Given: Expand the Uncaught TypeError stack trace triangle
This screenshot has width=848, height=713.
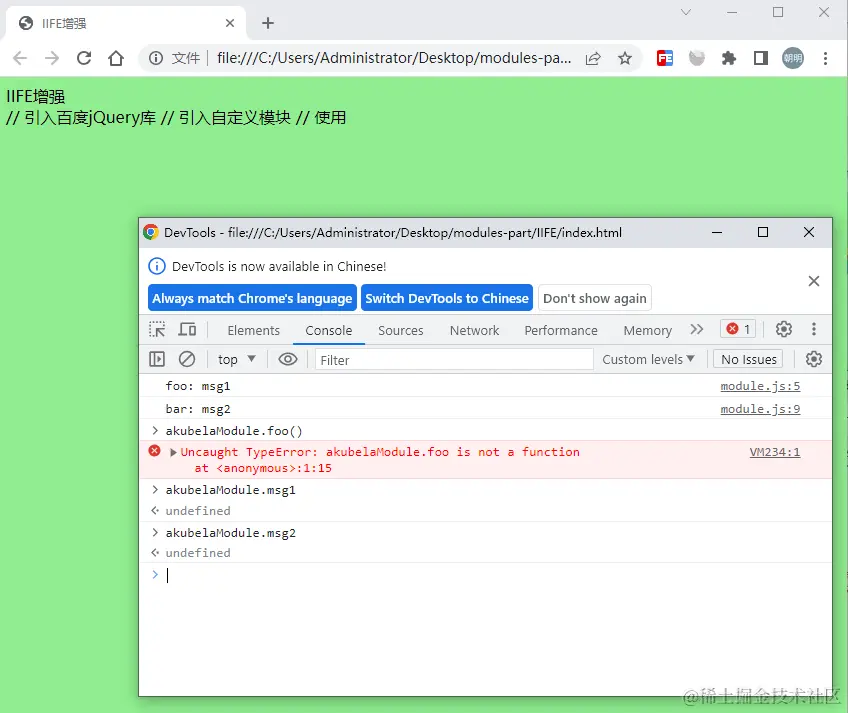Looking at the screenshot, I should 173,452.
